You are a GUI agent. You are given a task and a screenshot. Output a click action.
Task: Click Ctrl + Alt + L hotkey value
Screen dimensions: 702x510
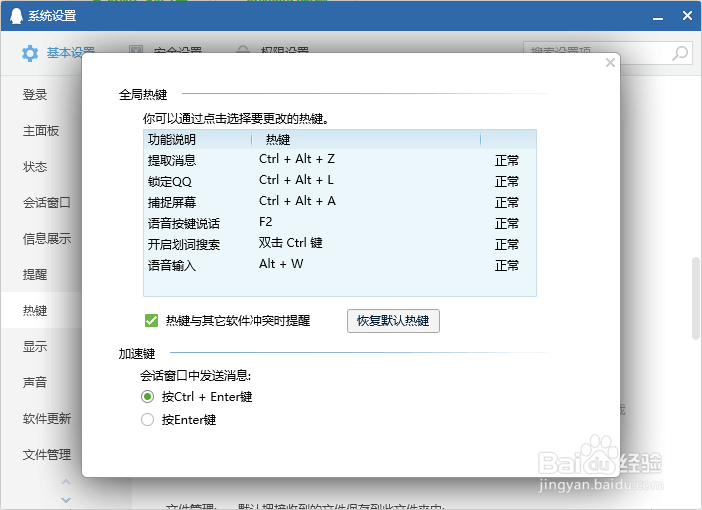pos(296,180)
